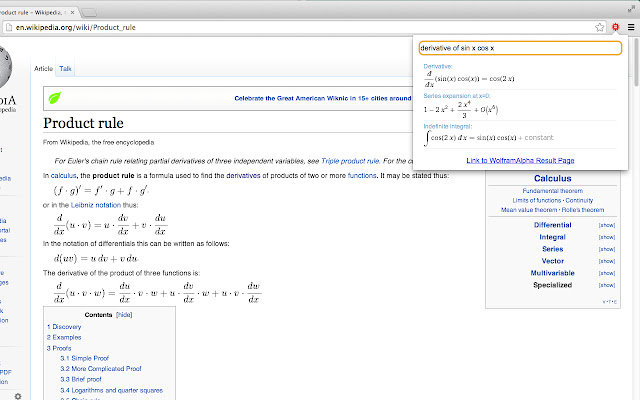Viewport: 640px width, 400px height.
Task: Jump to 3.4 Logarithms and quarter squares
Action: tap(111, 390)
